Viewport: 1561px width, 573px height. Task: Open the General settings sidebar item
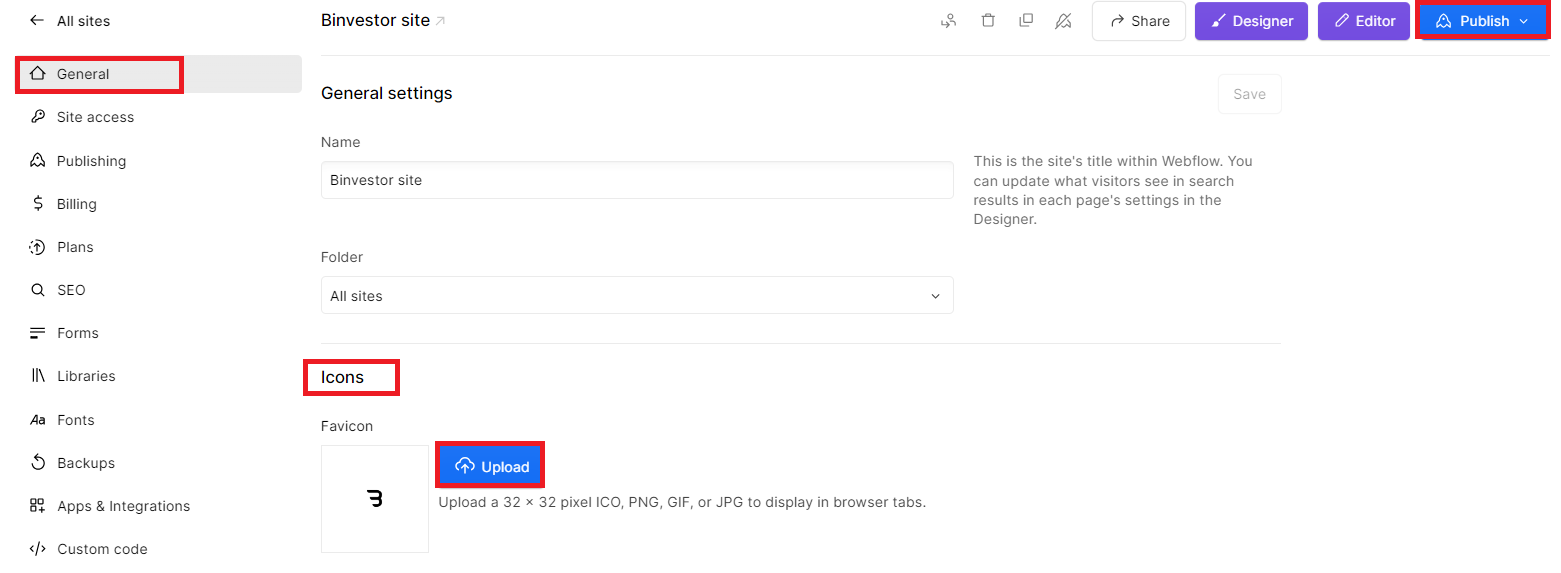[x=159, y=74]
